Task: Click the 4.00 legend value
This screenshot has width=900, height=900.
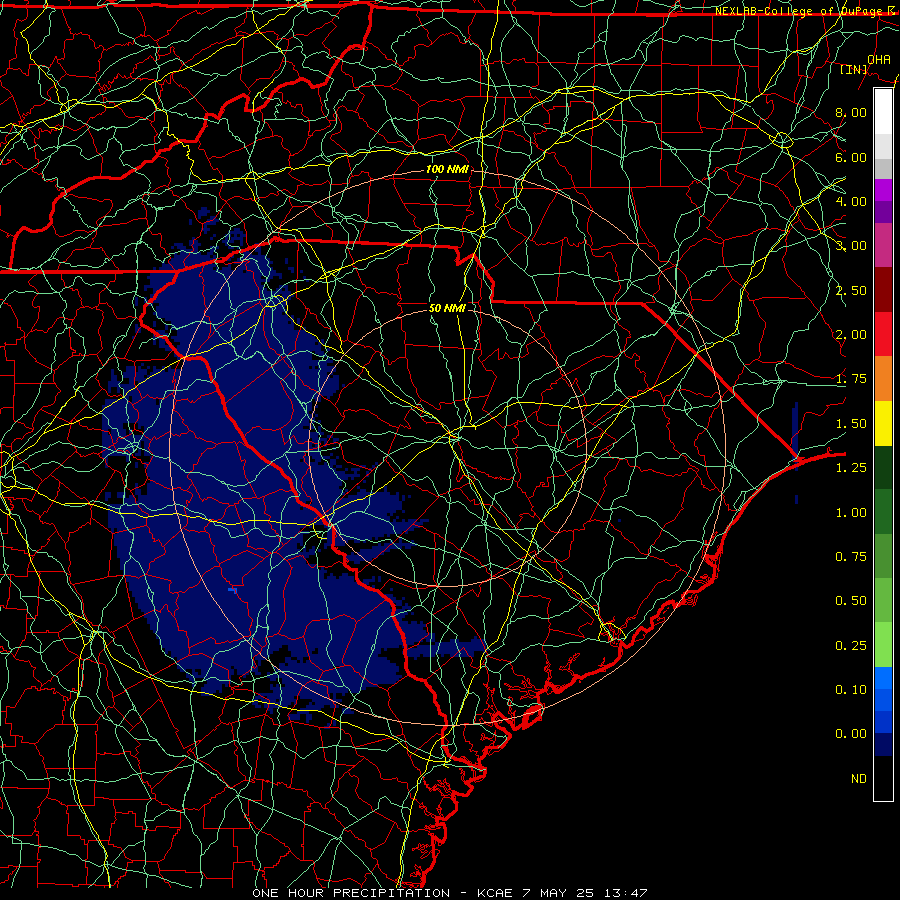Action: click(851, 201)
